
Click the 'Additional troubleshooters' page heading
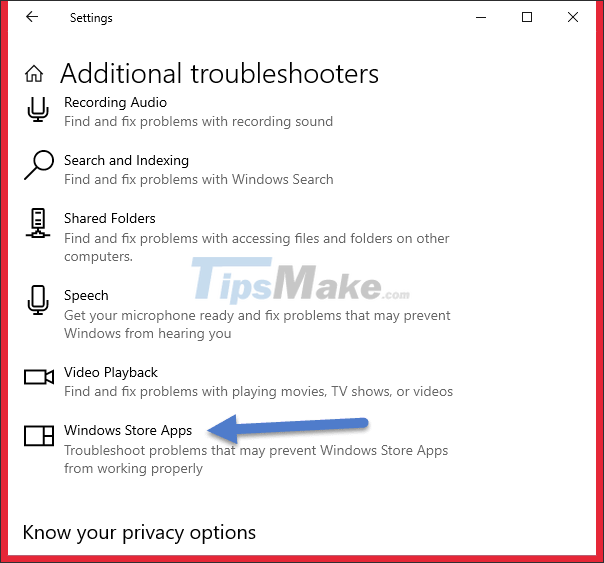[x=219, y=73]
